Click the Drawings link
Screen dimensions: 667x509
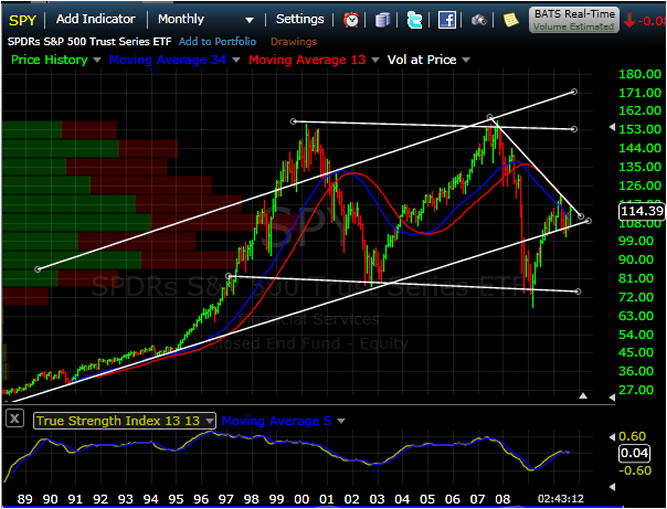tap(293, 42)
